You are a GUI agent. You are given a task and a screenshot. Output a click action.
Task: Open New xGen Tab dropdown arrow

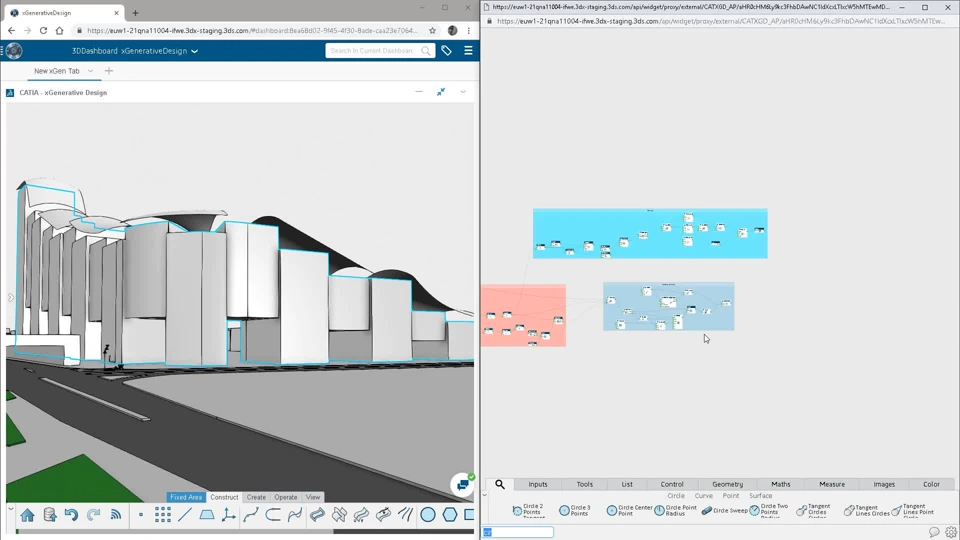[x=90, y=71]
